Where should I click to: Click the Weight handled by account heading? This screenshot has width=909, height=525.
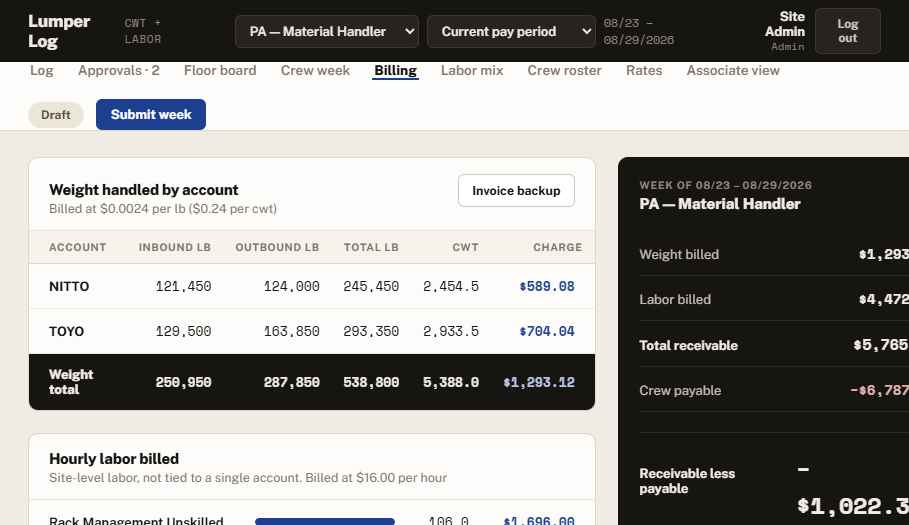coord(144,189)
